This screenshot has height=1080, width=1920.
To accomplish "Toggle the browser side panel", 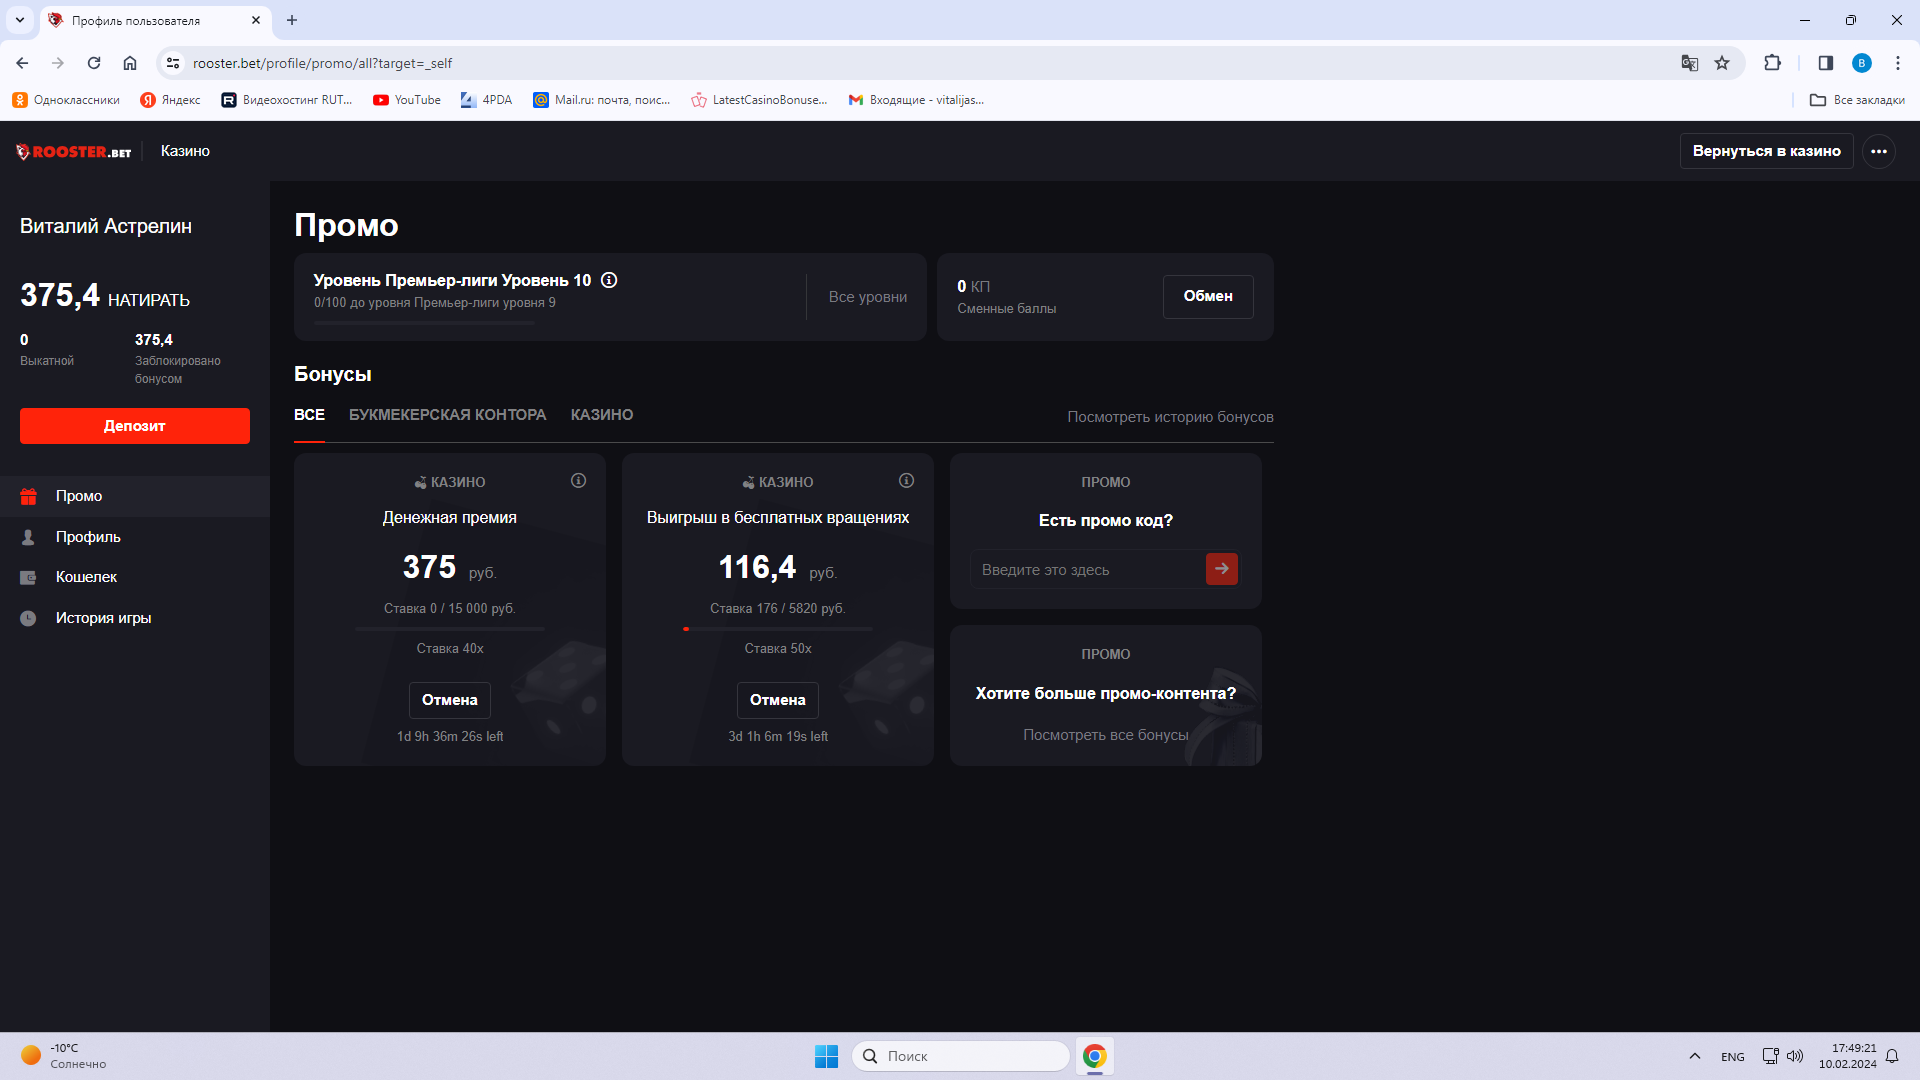I will click(1825, 63).
